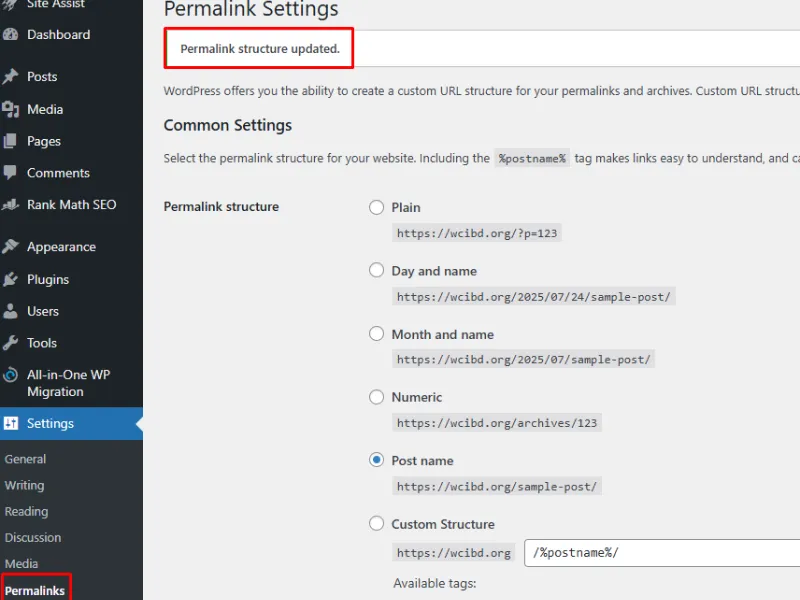Click the Posts pushpin icon
800x600 pixels.
coord(10,77)
